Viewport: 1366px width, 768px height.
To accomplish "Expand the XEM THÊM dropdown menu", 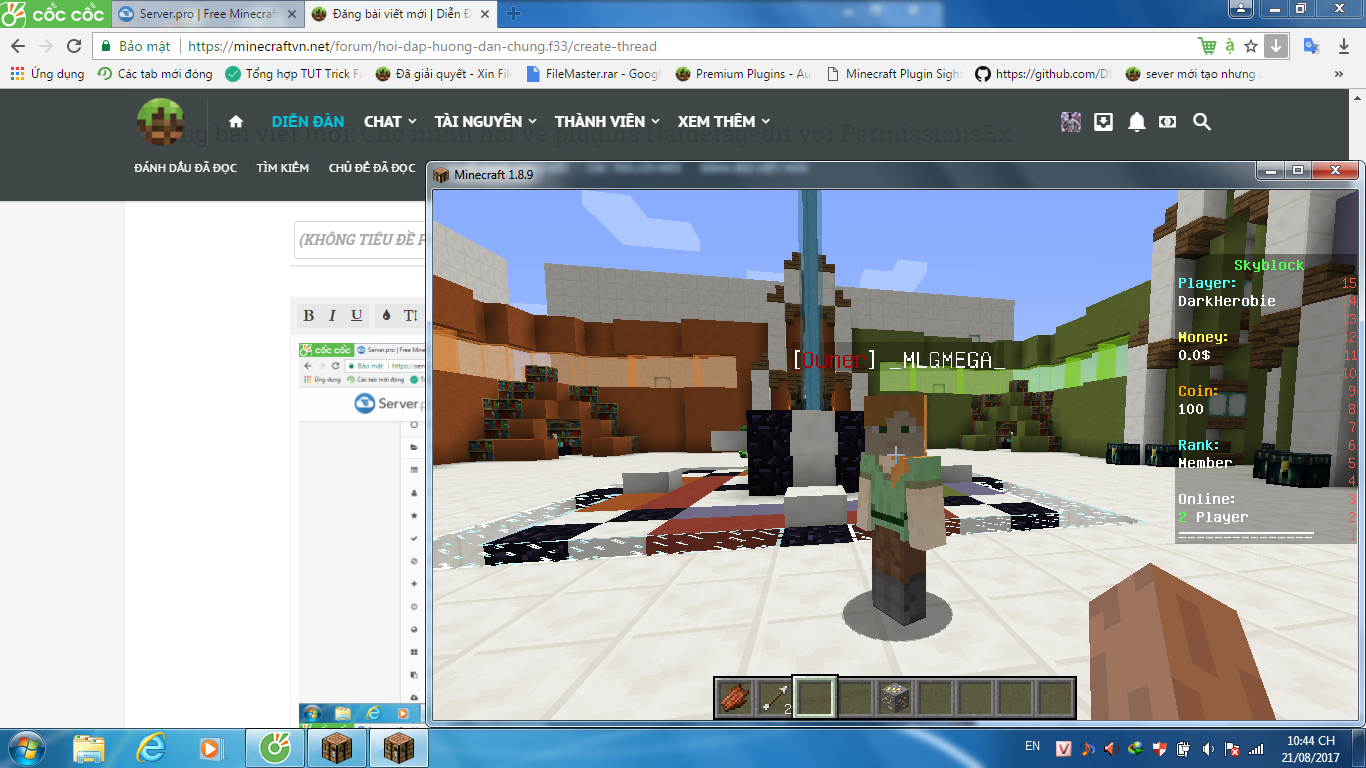I will (x=723, y=122).
